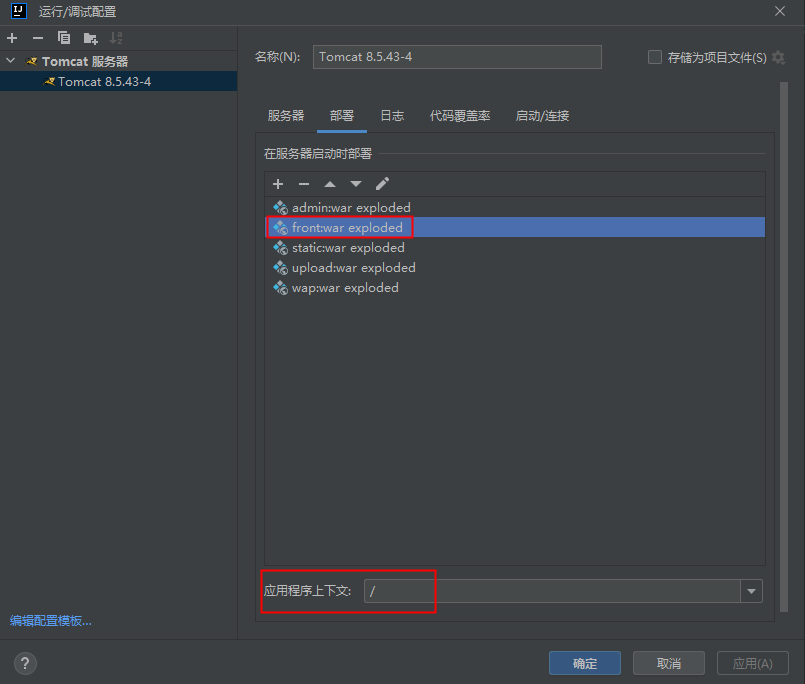Select static:war exploded artifact
805x684 pixels.
point(515,248)
